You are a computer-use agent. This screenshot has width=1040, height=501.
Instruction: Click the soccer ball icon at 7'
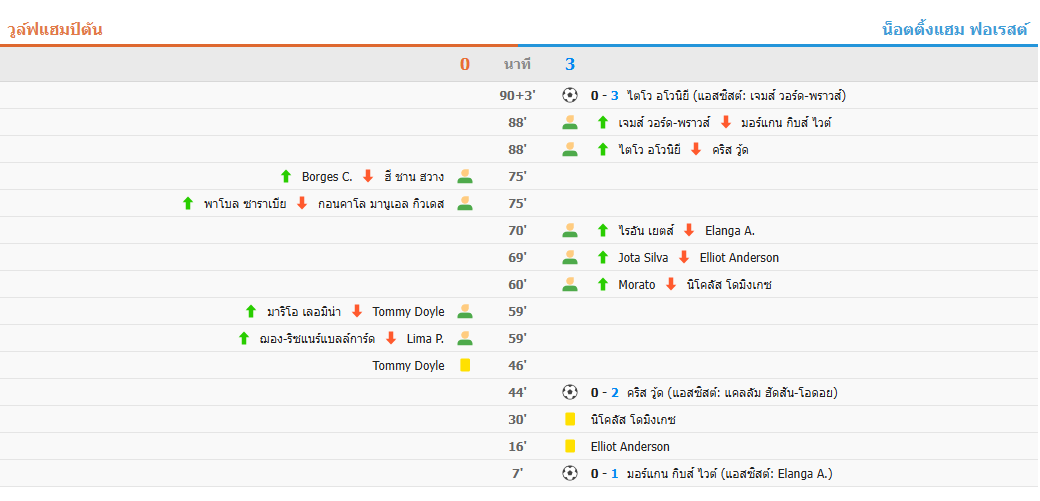(570, 474)
